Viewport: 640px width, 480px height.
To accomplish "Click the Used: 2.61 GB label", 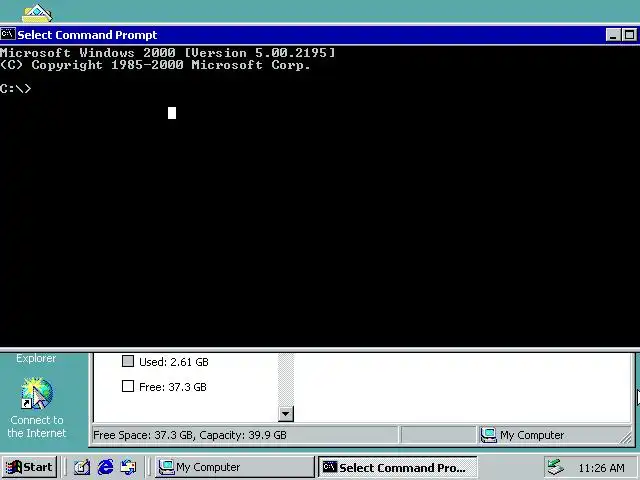I will (173, 362).
